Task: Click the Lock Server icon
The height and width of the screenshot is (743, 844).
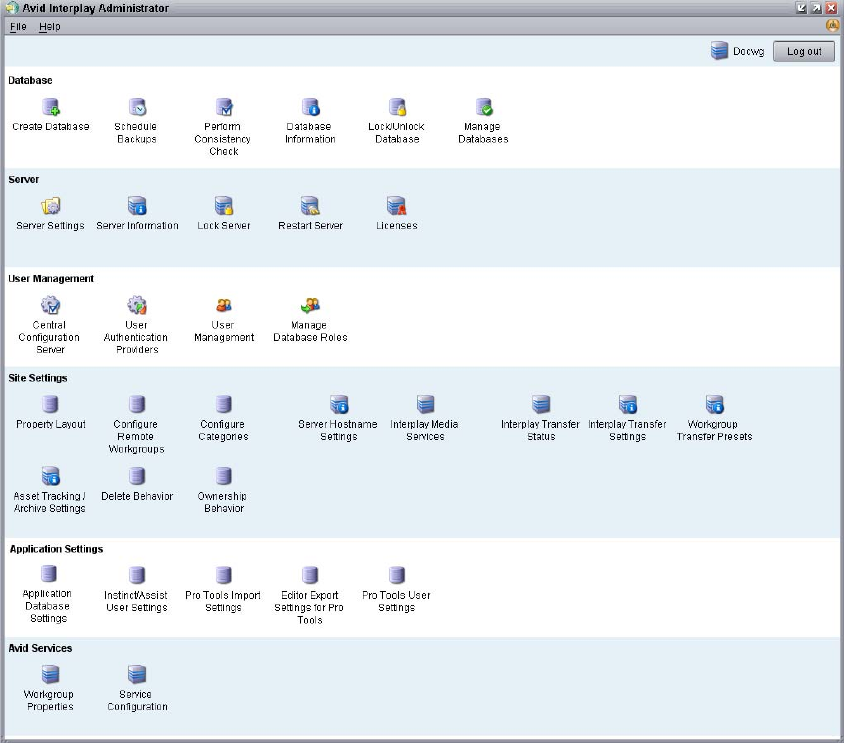Action: pyautogui.click(x=224, y=206)
